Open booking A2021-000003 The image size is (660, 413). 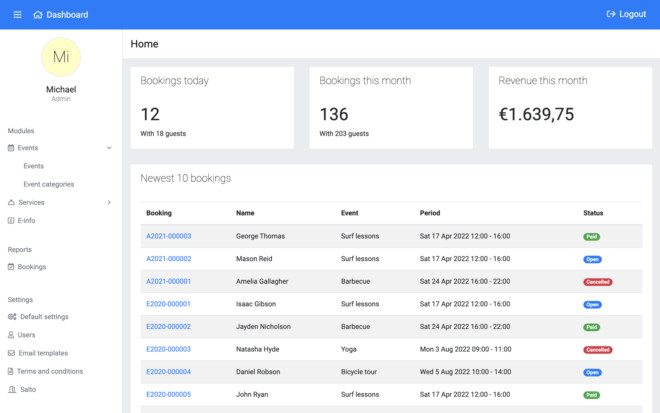[169, 236]
